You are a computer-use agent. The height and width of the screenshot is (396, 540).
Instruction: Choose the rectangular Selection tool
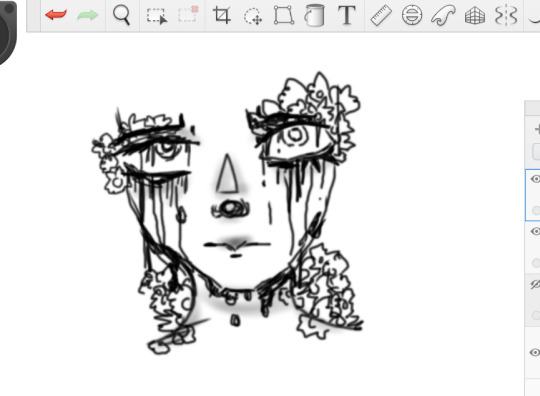click(157, 16)
